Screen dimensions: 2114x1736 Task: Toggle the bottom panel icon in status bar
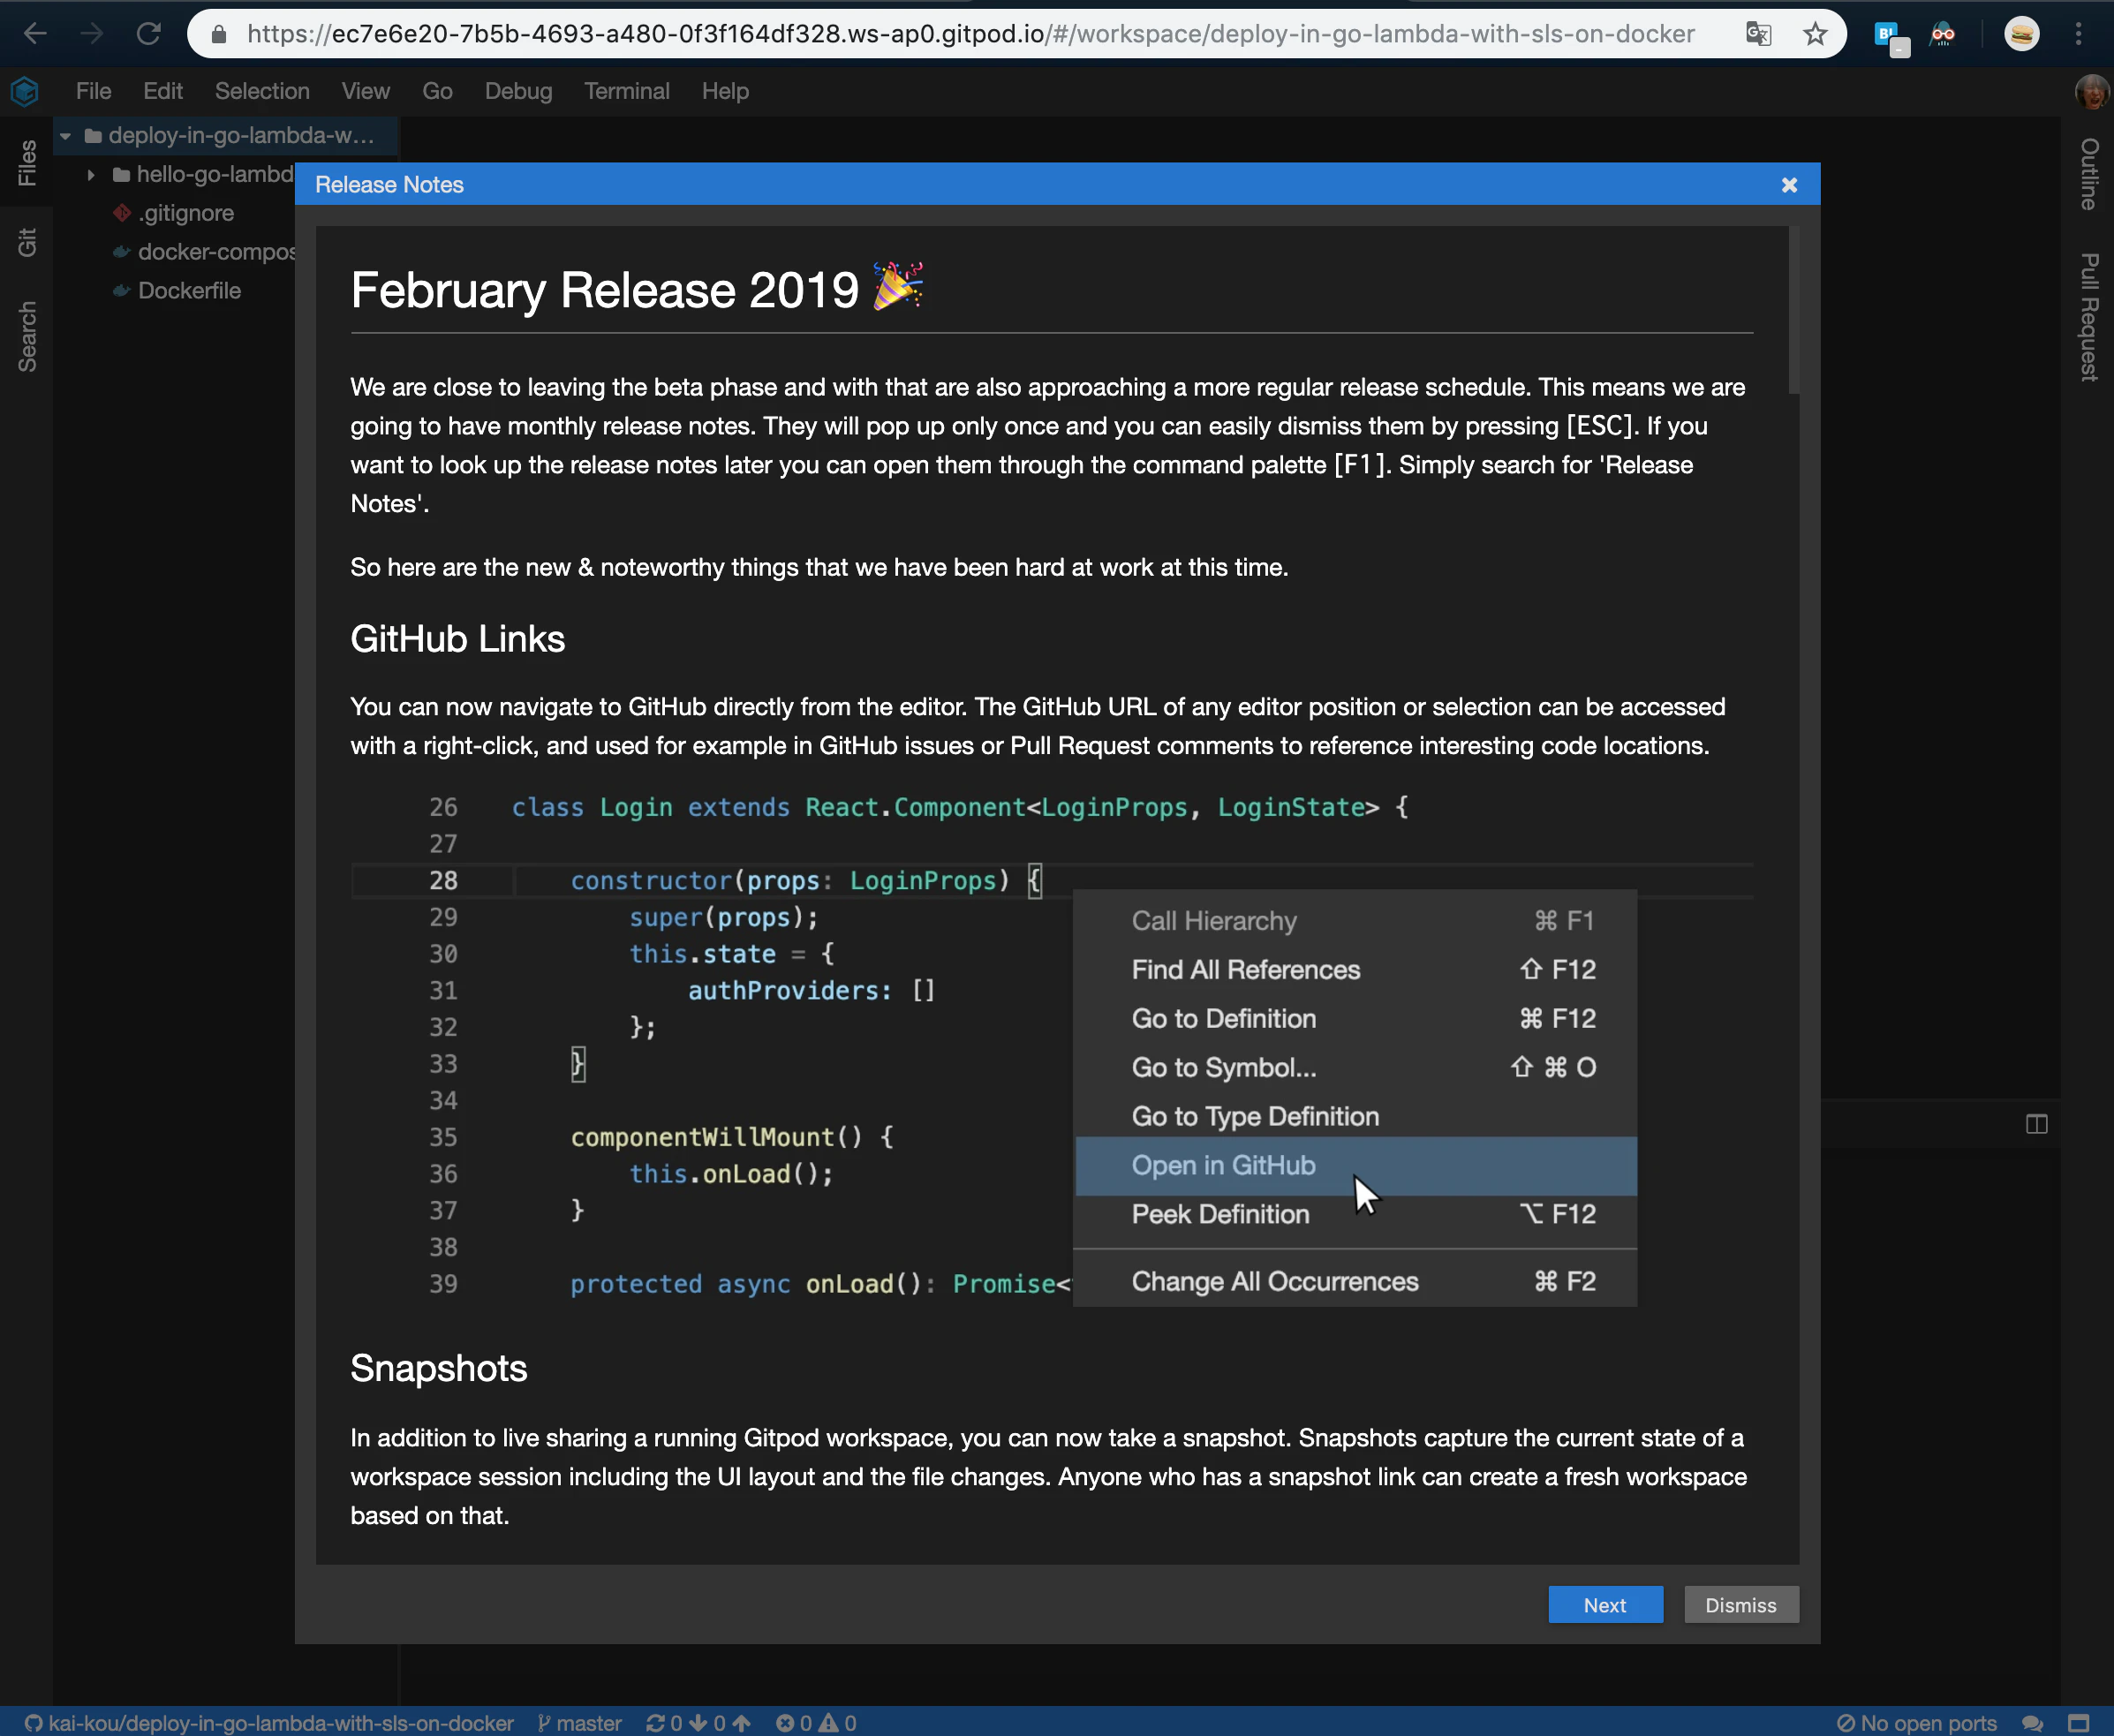click(x=2079, y=1723)
